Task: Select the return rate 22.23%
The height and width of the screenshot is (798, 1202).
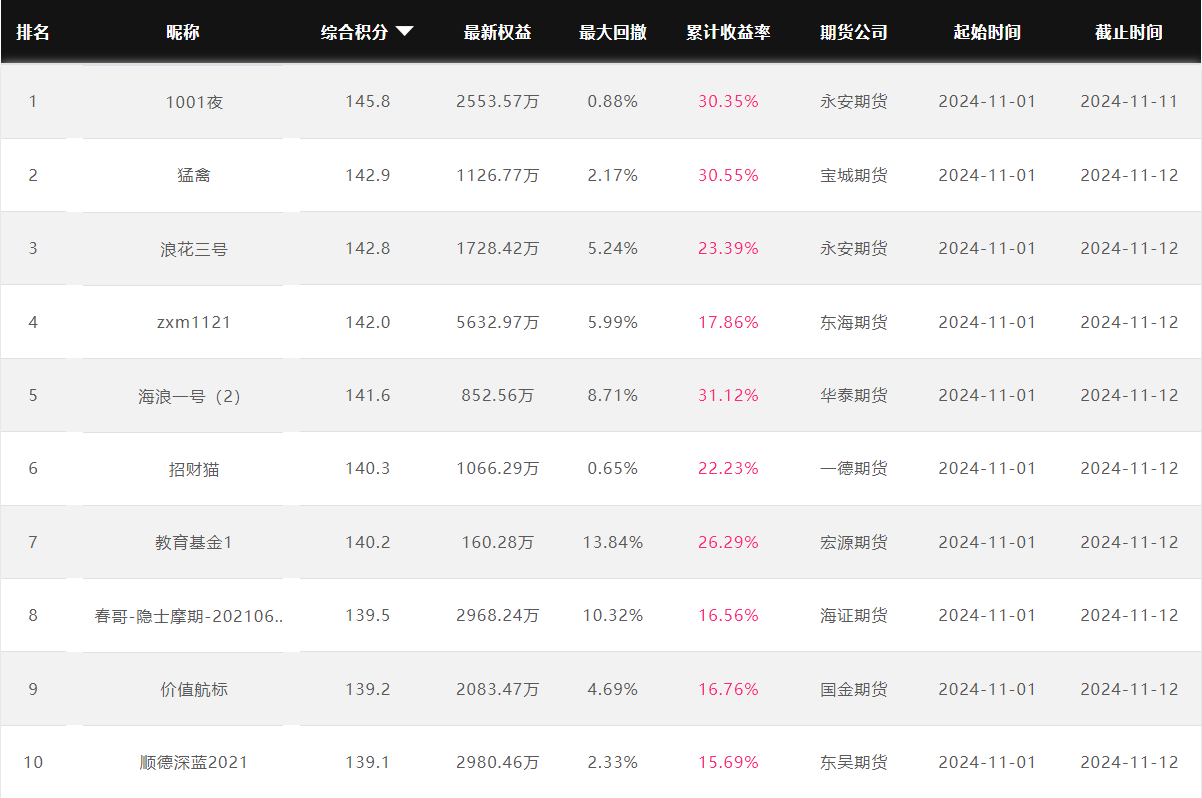Action: [x=728, y=468]
